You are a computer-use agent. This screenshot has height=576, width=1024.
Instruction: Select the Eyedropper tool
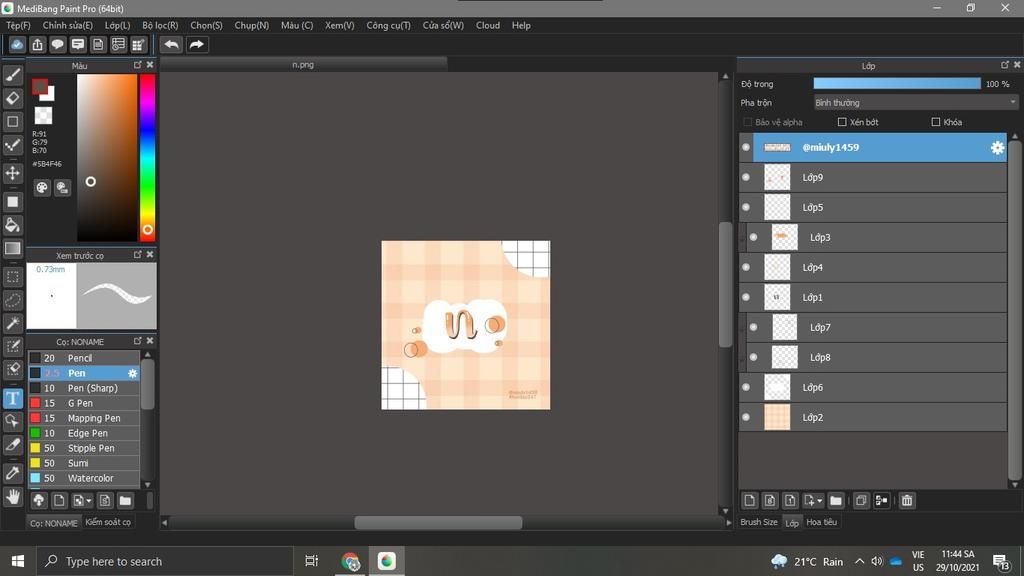[x=12, y=473]
